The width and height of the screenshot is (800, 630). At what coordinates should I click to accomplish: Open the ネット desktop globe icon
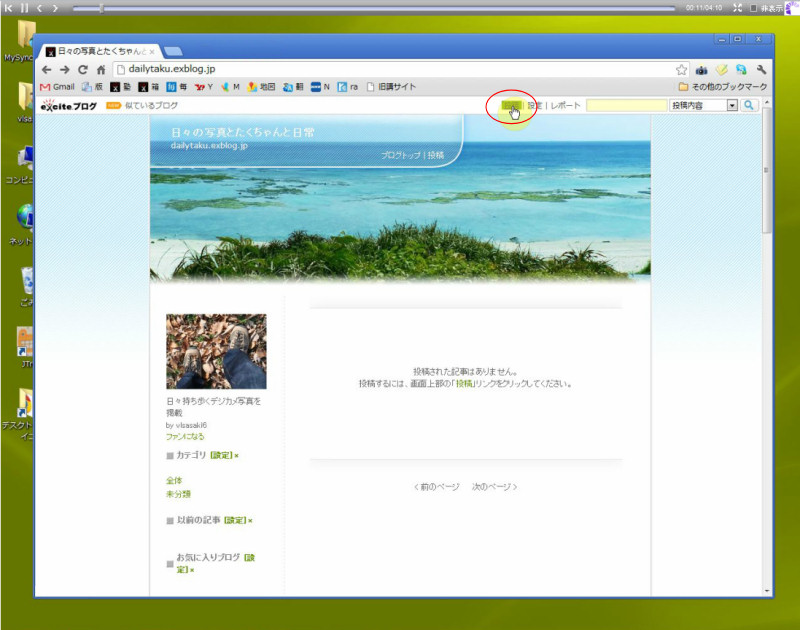20,224
